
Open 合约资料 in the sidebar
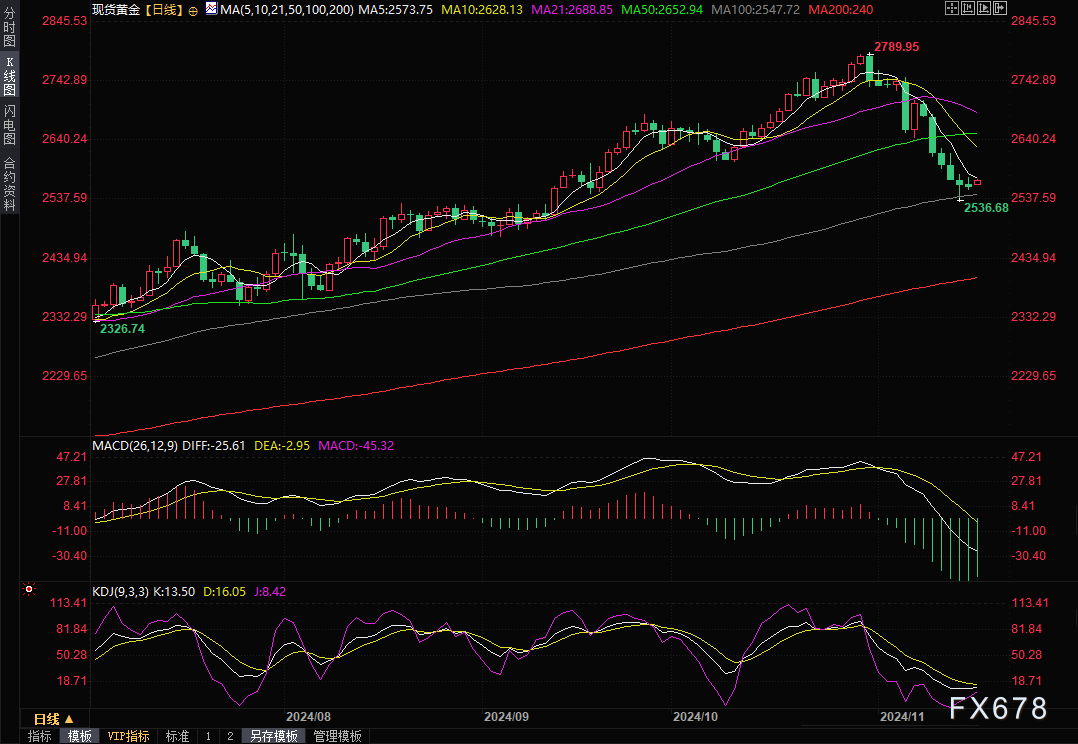(10, 183)
